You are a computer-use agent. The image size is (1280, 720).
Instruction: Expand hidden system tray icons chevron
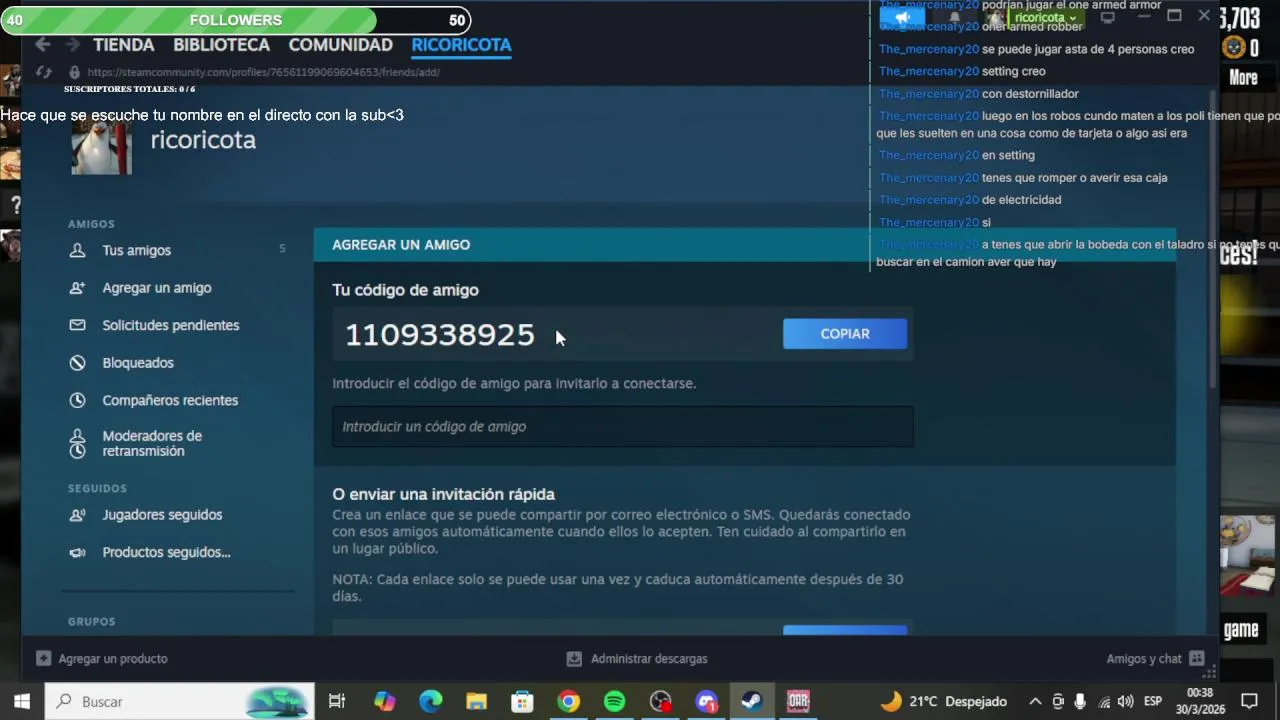[1035, 702]
